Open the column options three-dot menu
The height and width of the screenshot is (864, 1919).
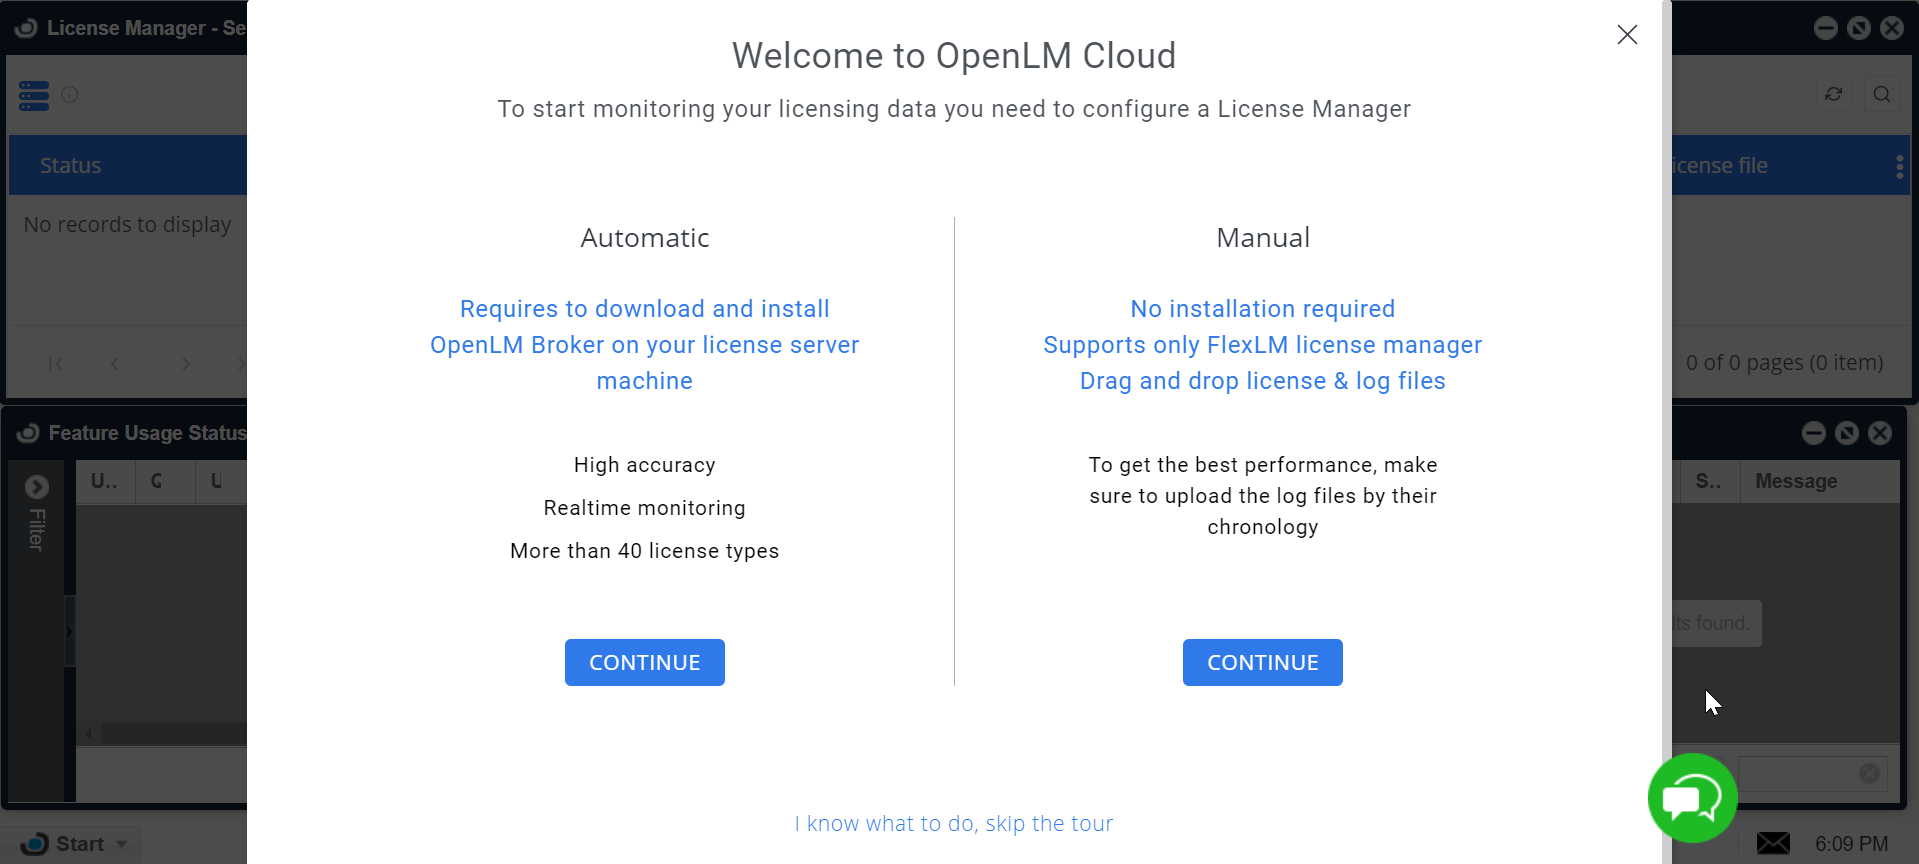[x=1899, y=166]
